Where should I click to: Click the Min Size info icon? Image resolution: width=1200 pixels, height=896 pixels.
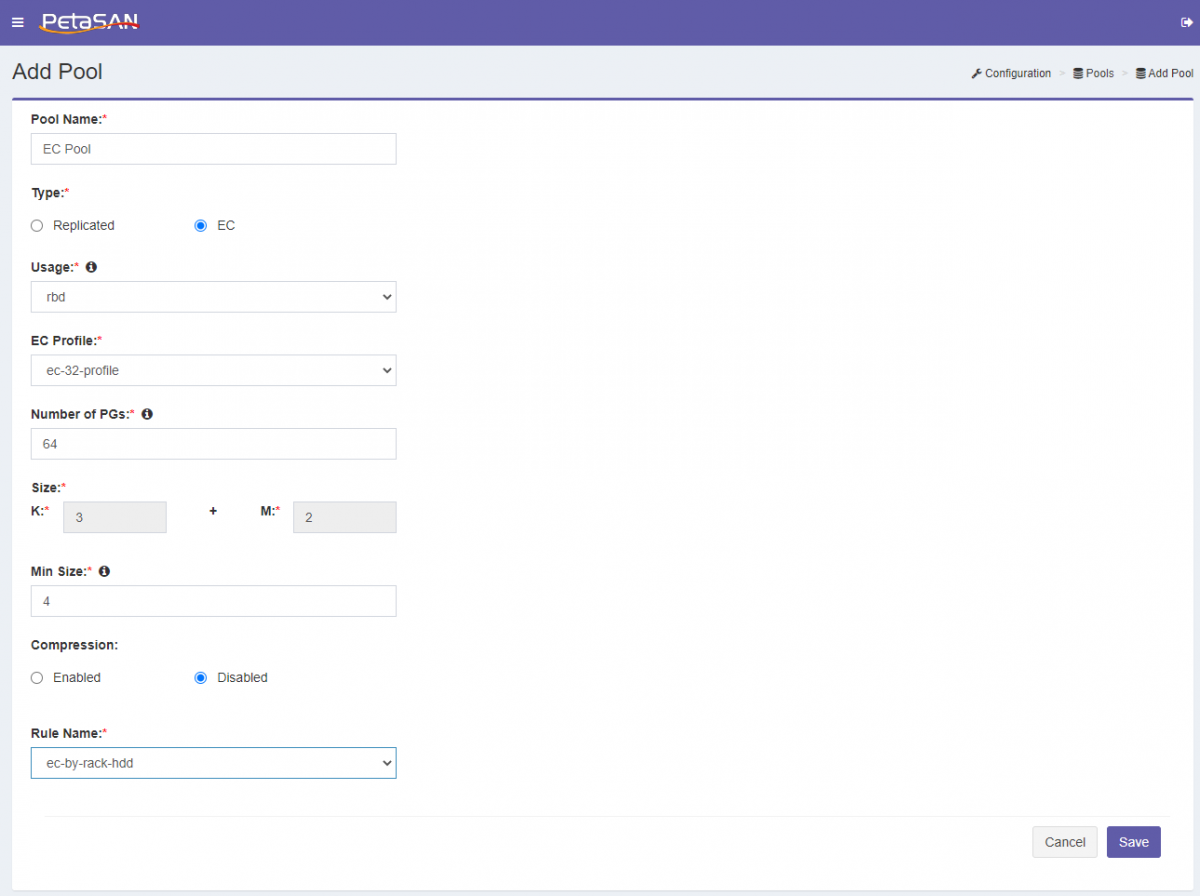[104, 571]
